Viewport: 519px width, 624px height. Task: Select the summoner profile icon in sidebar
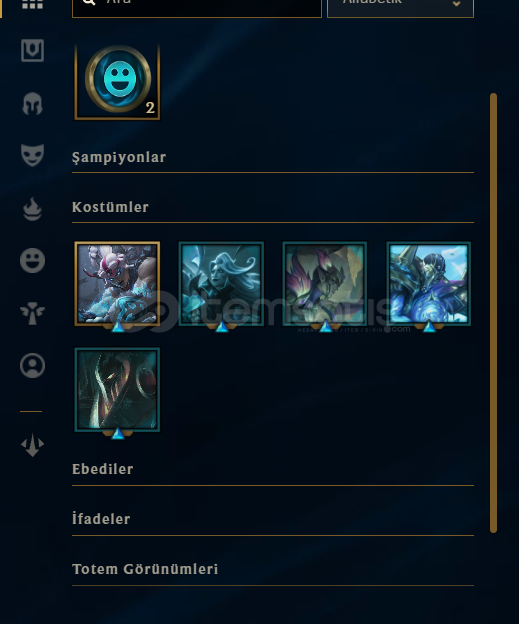[32, 365]
